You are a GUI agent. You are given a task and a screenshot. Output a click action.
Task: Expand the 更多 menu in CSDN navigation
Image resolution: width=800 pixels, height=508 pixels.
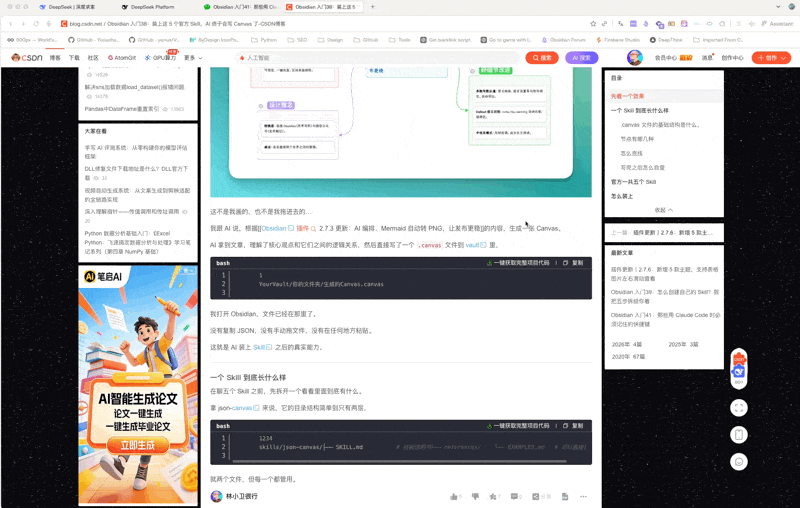(x=193, y=58)
